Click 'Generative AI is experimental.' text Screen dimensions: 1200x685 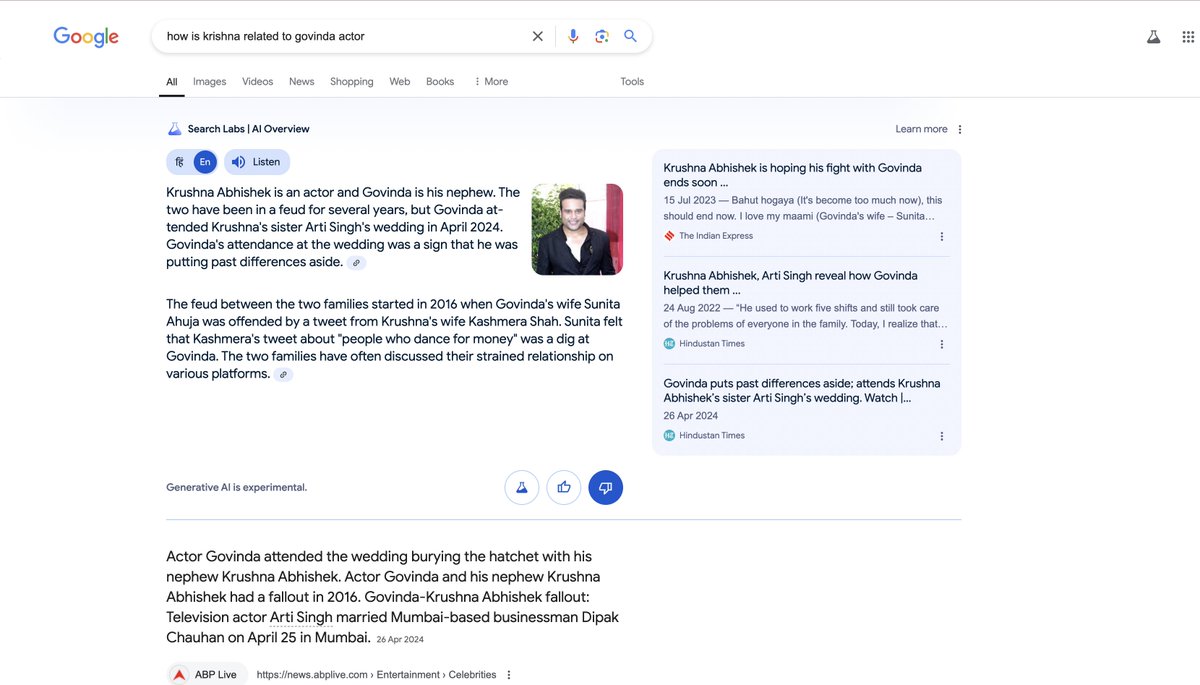[237, 488]
